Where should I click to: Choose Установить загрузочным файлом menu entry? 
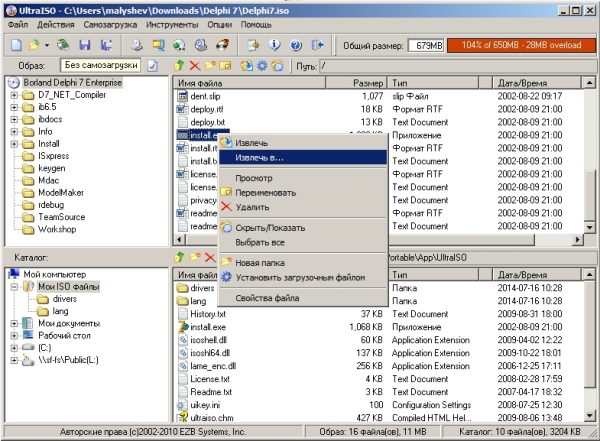303,277
